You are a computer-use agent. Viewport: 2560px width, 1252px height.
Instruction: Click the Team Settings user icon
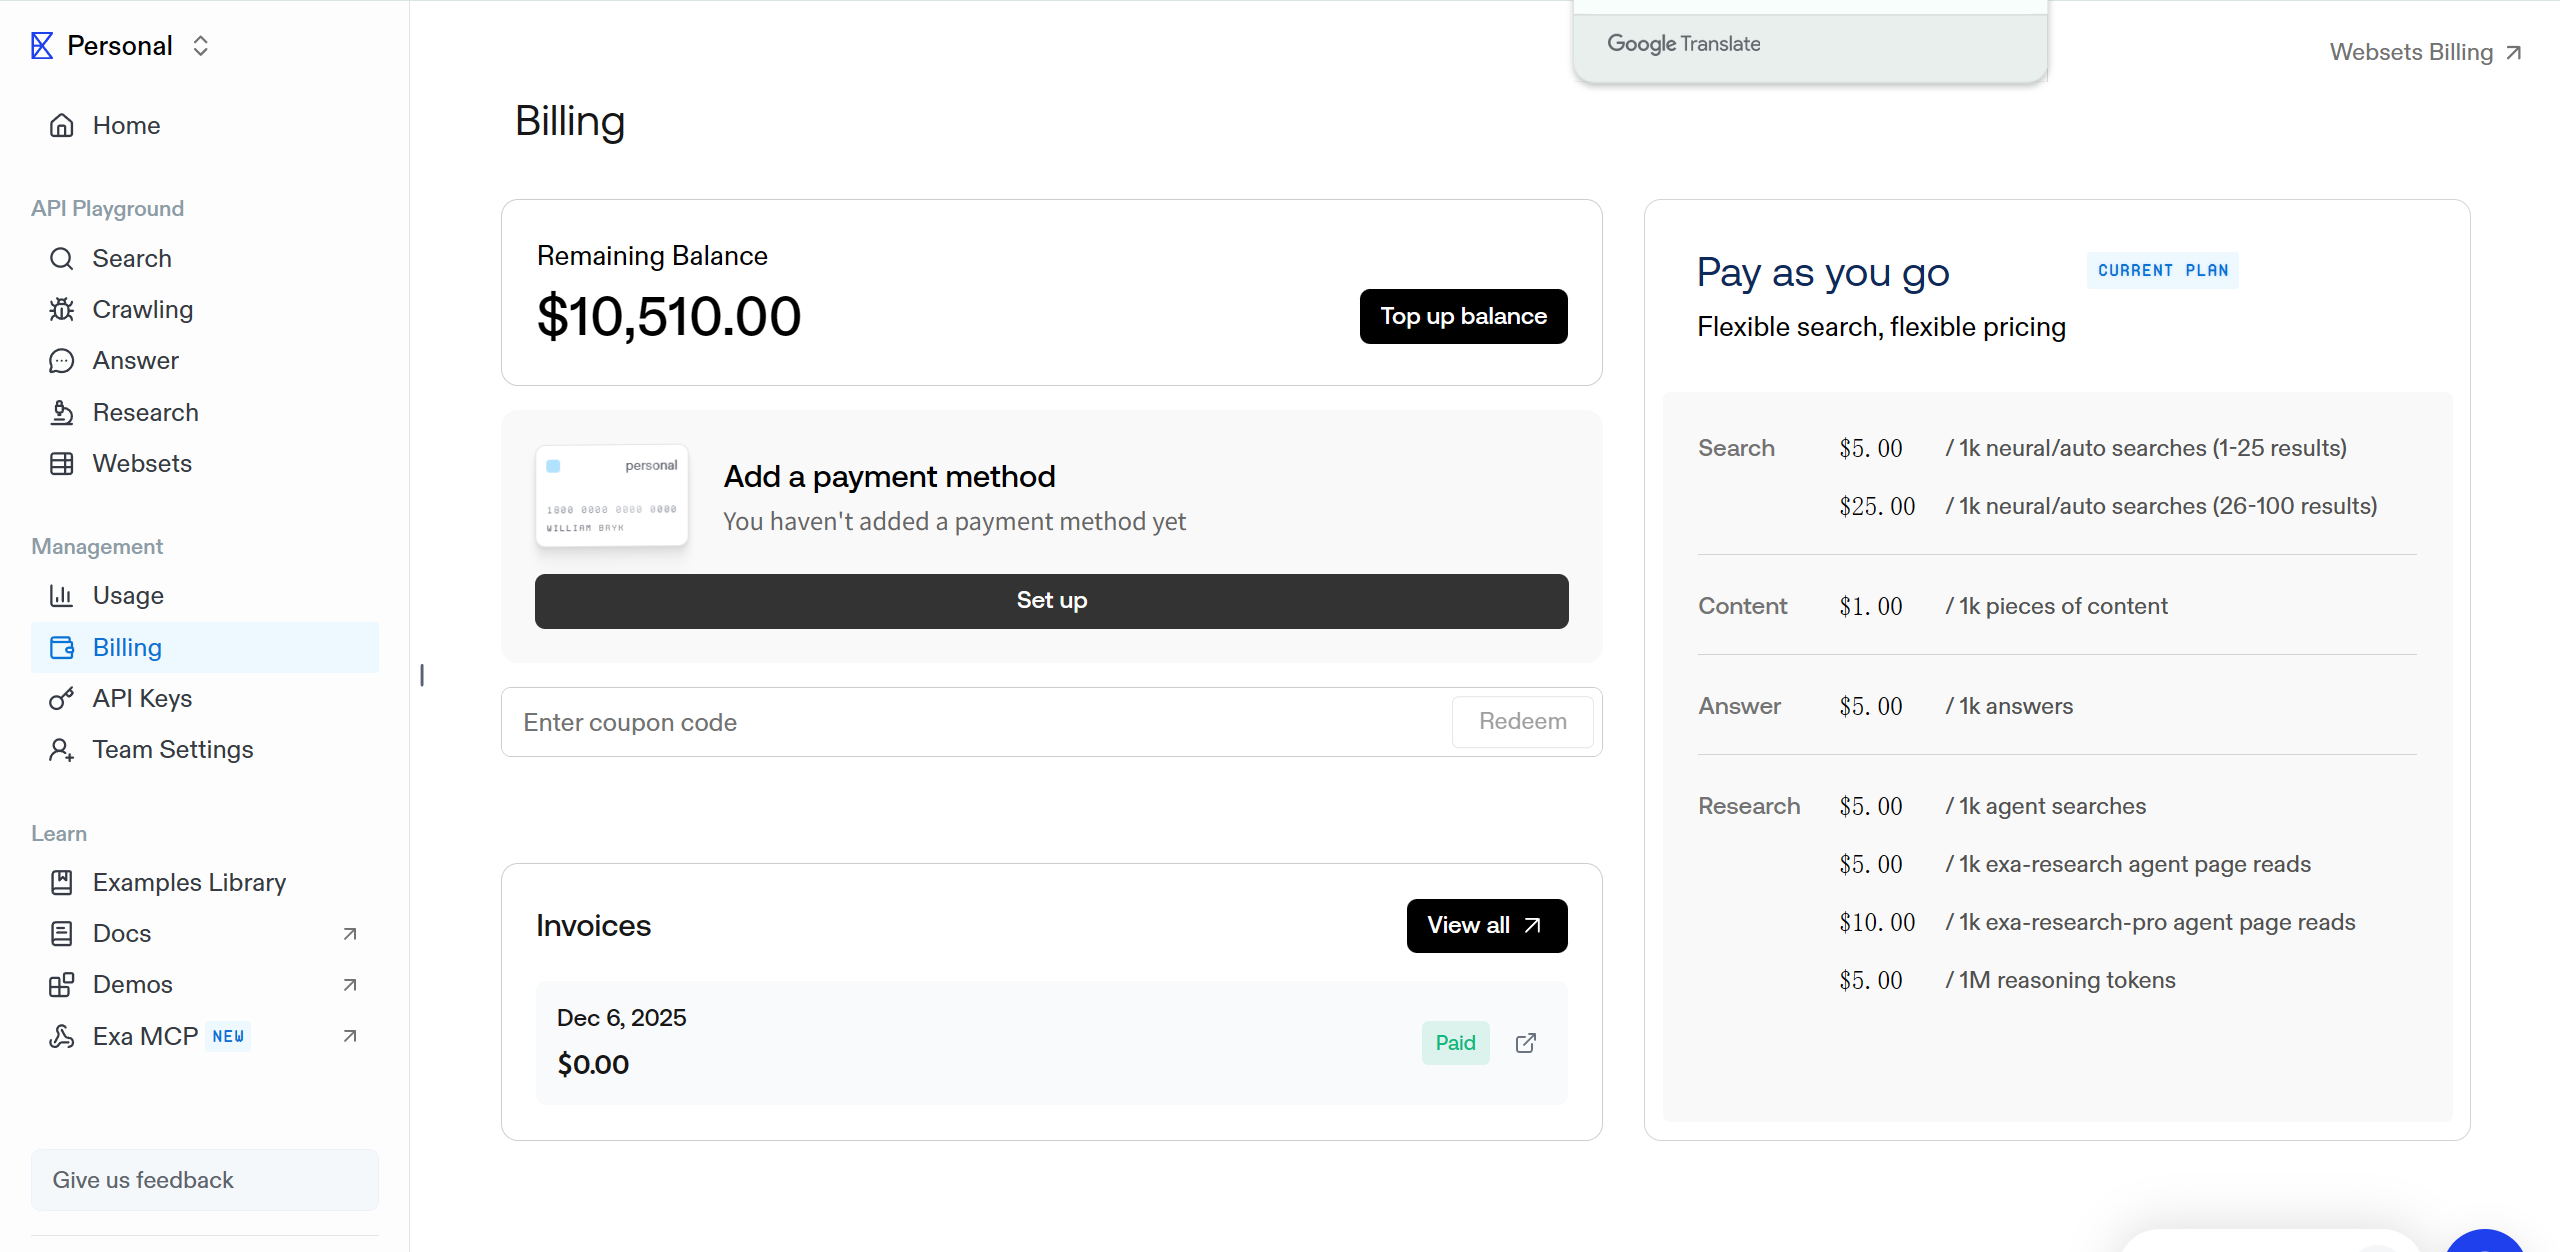point(62,750)
